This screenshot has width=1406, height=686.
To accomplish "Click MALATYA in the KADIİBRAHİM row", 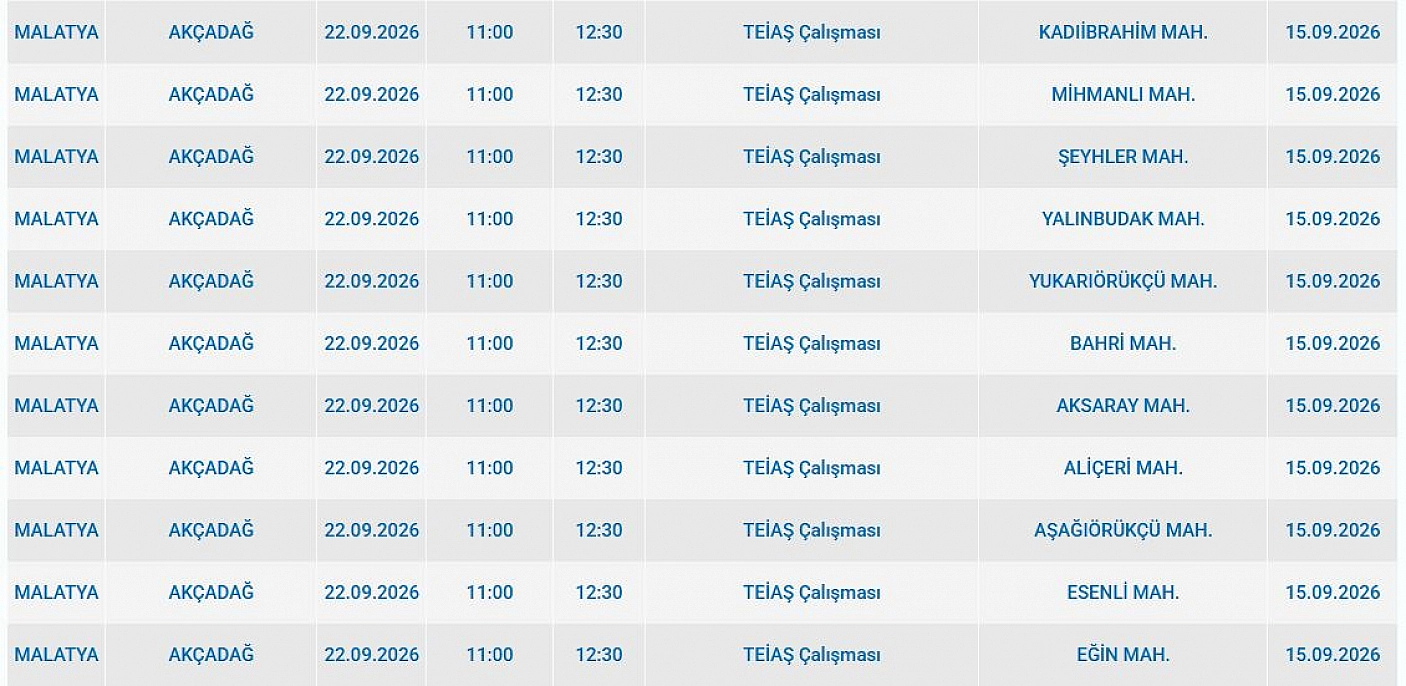I will [x=56, y=32].
